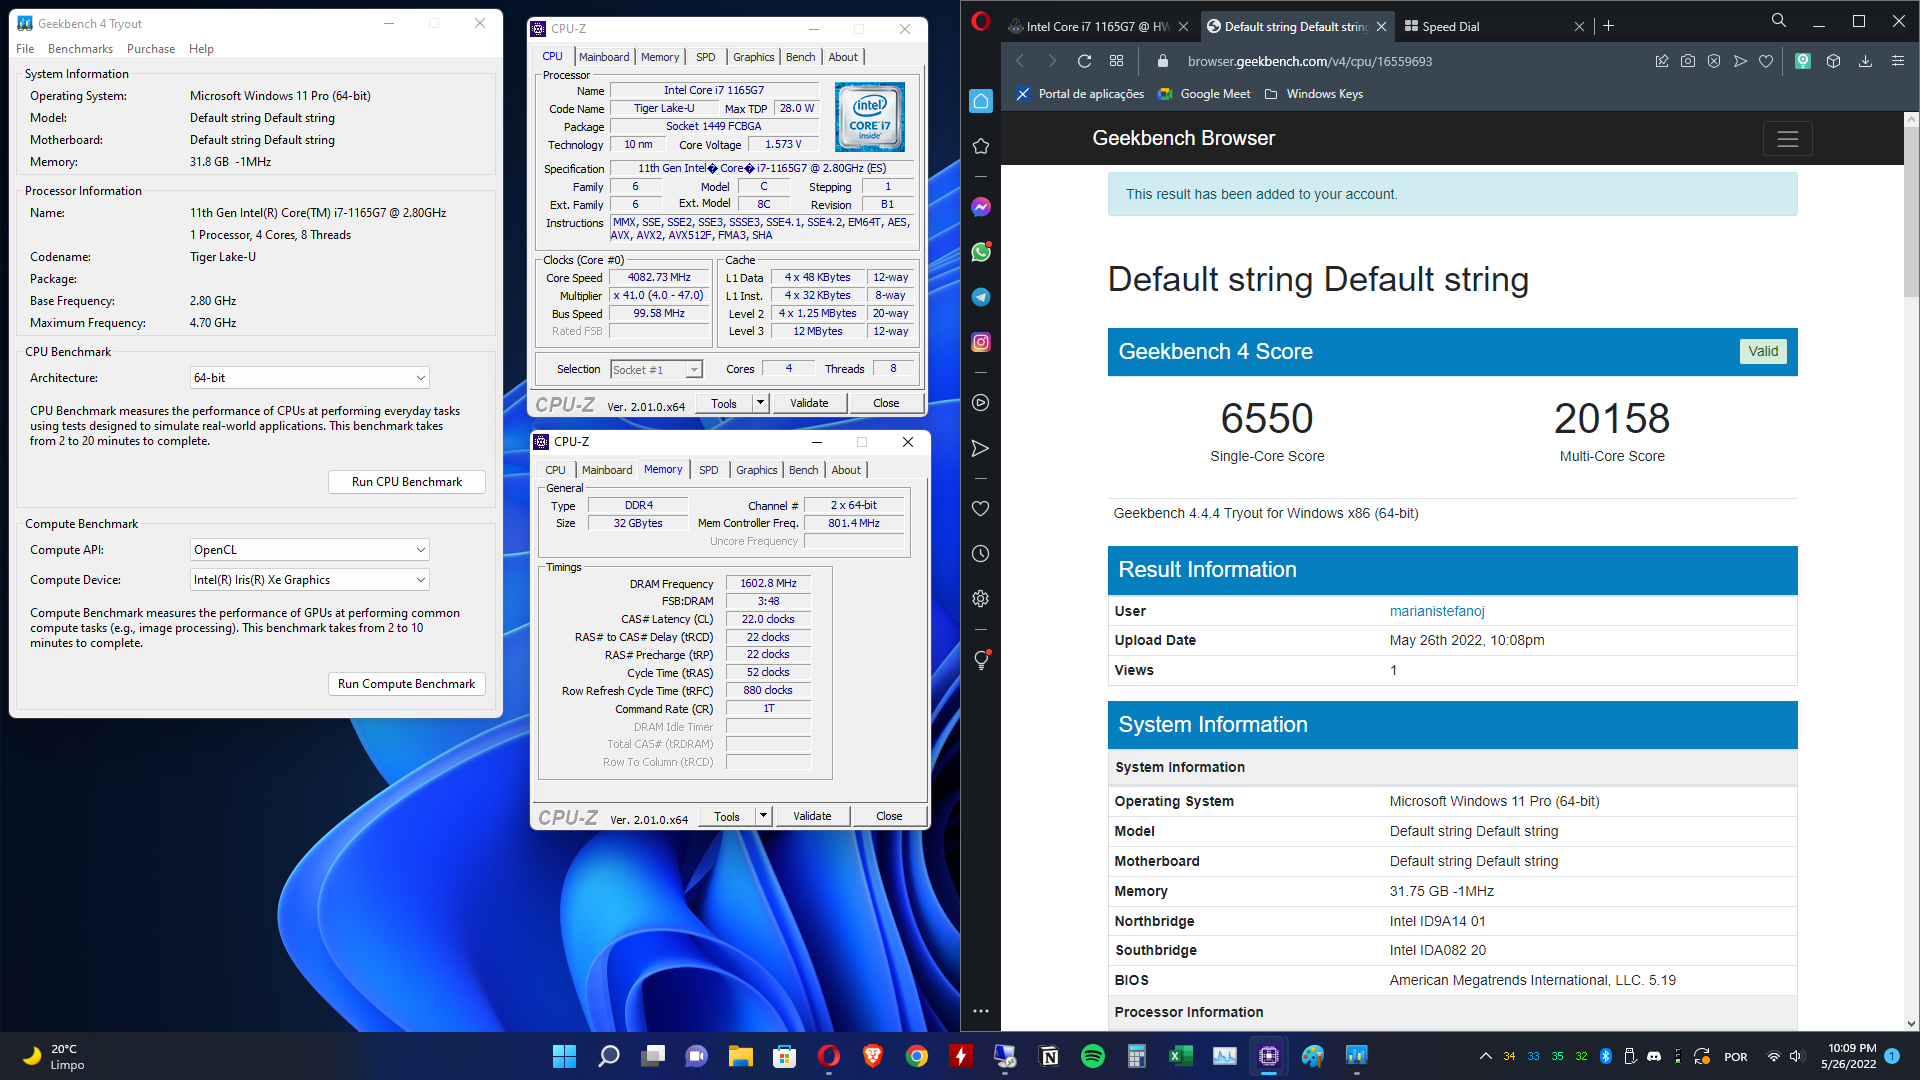Click Opera sidebar home icon

tap(981, 101)
